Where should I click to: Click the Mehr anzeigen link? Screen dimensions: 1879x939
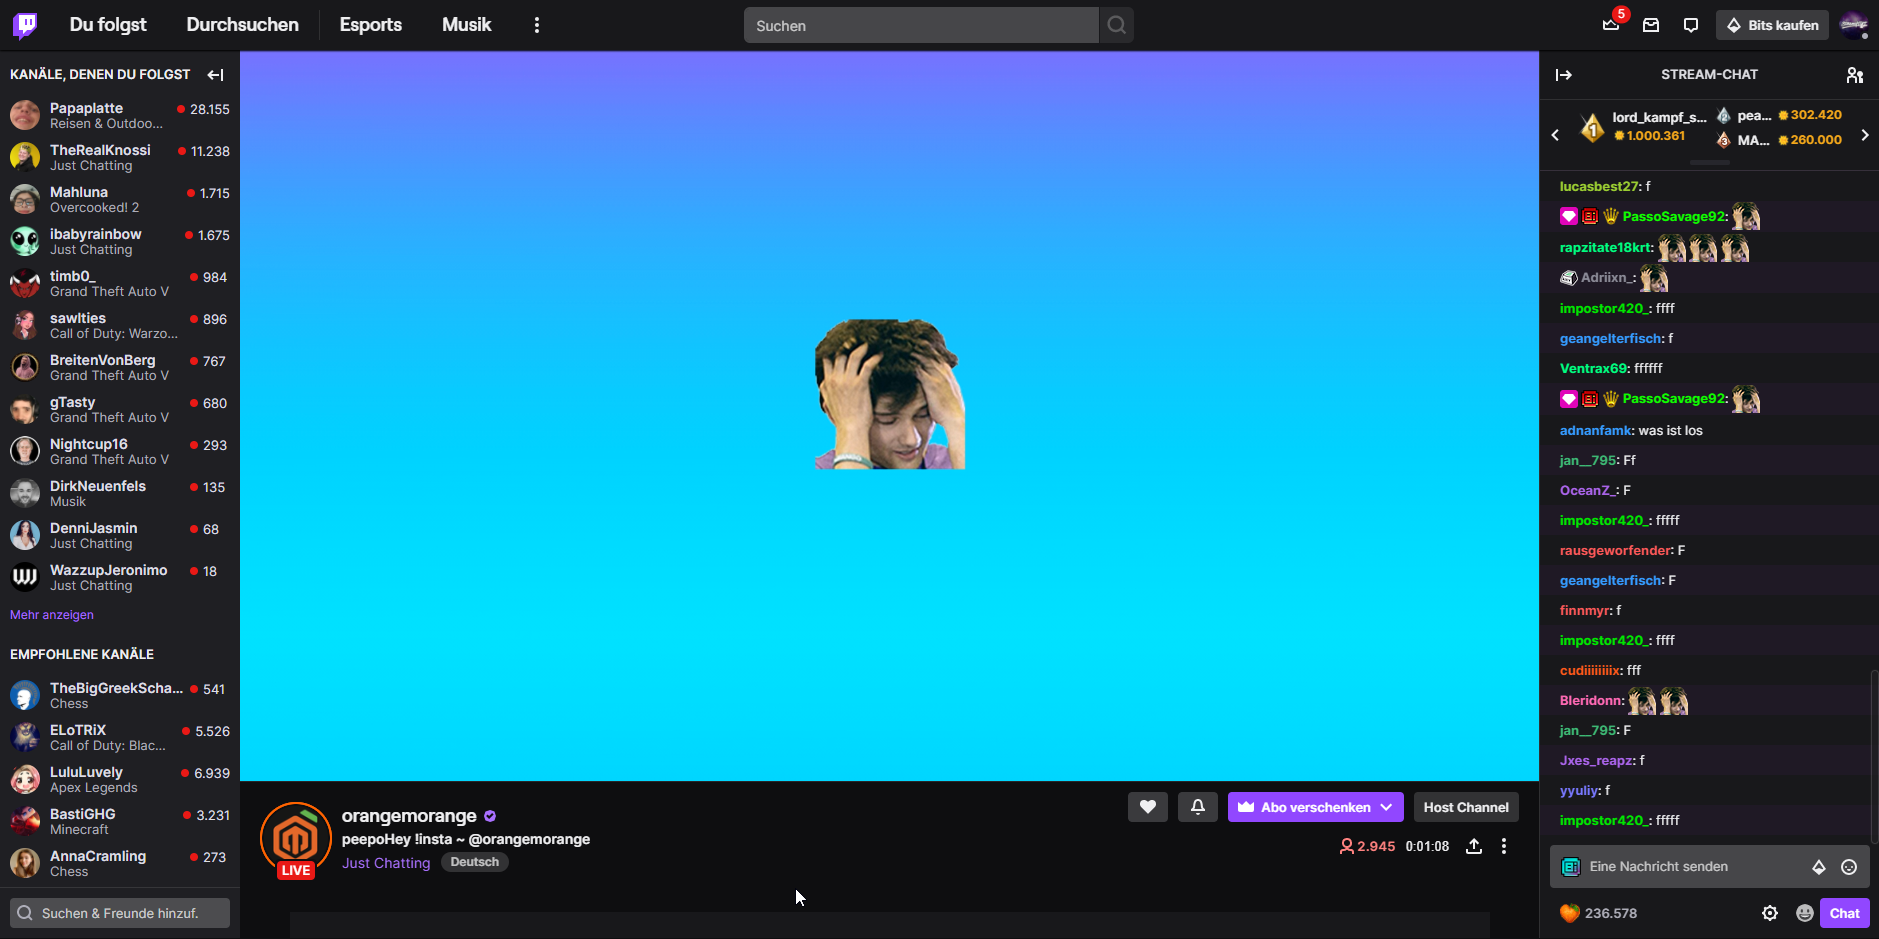[52, 615]
